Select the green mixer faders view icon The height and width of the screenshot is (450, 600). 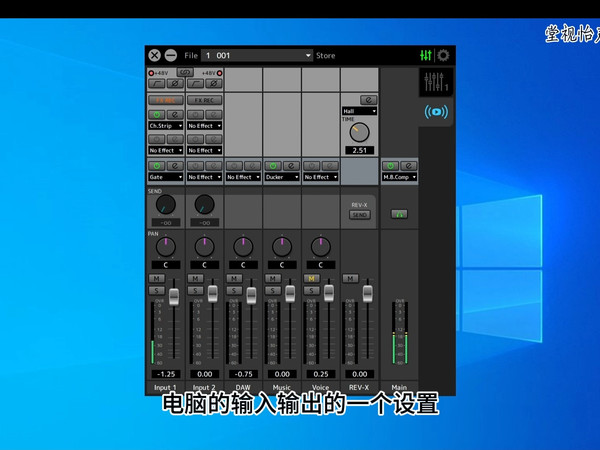(426, 55)
